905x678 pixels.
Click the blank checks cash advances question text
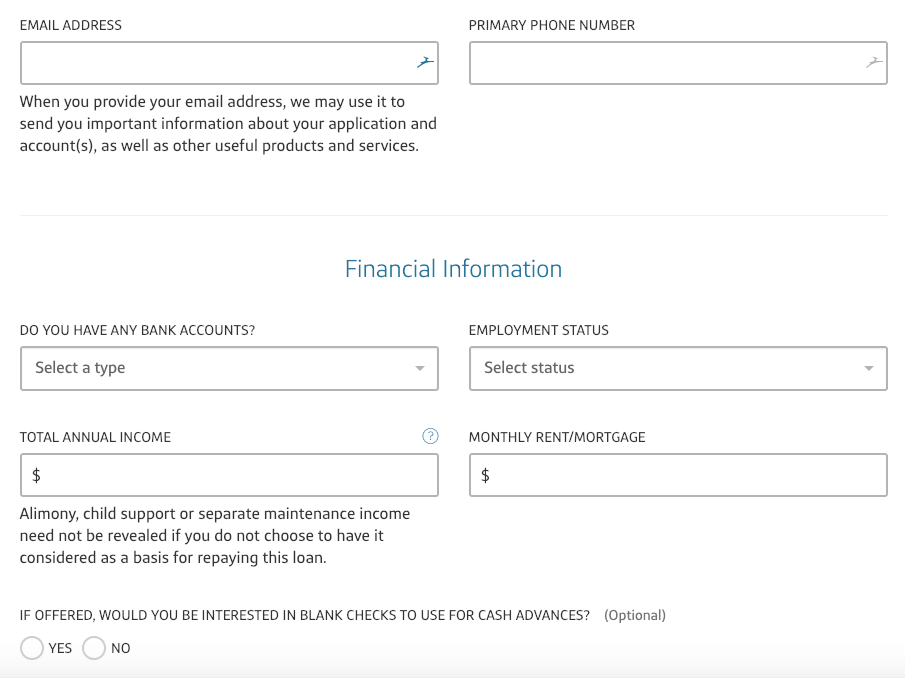click(x=305, y=615)
